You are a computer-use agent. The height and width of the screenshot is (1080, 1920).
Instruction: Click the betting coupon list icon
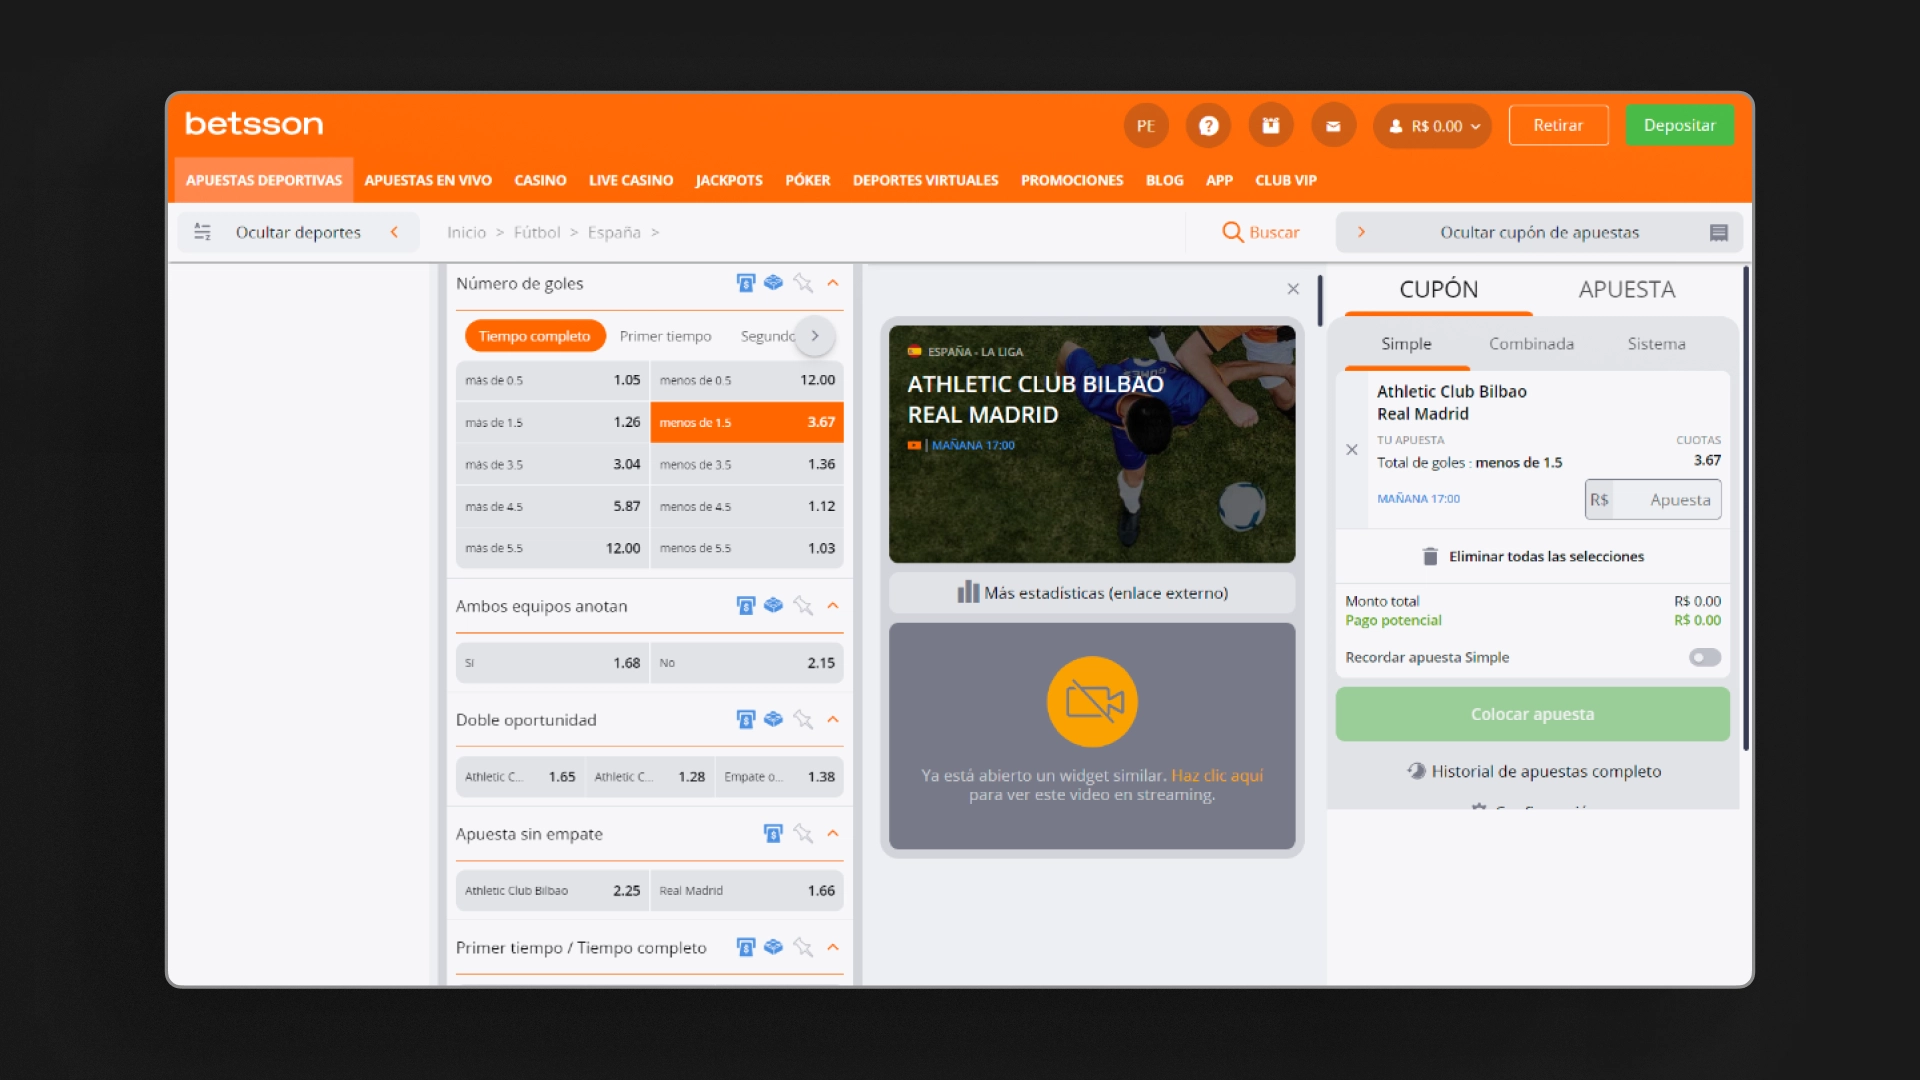(x=1719, y=232)
